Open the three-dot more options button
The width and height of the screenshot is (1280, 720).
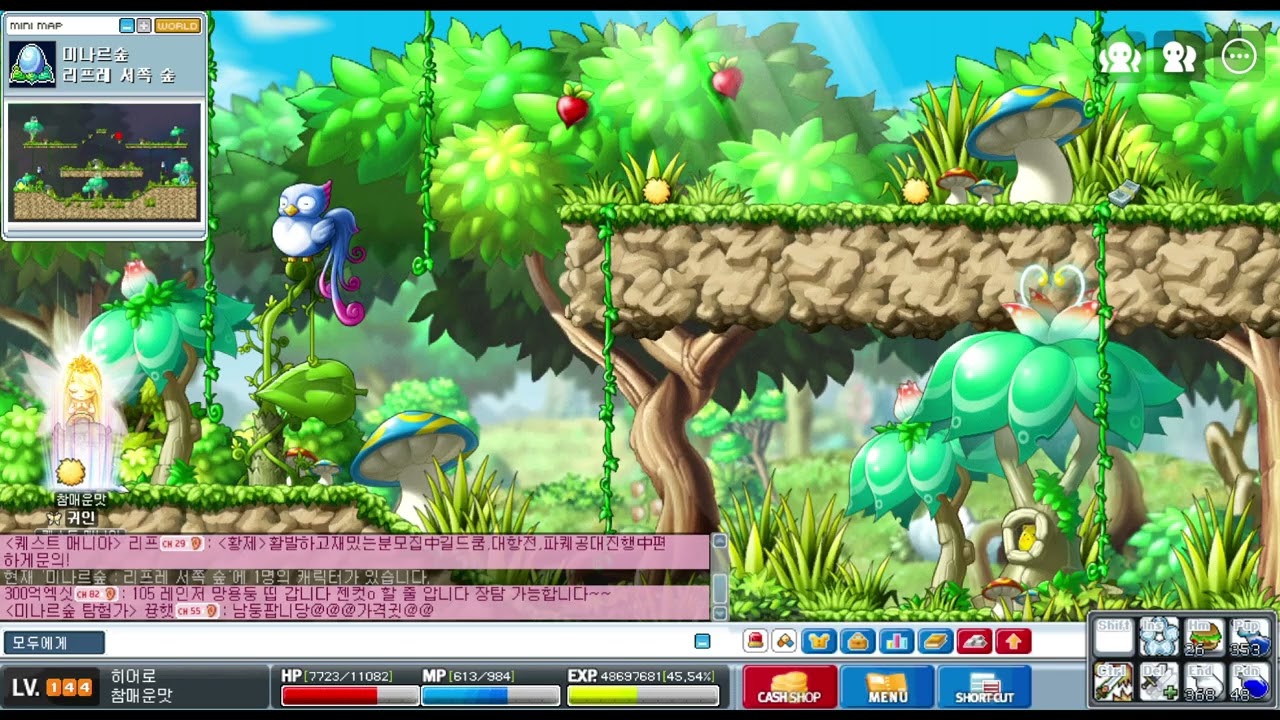pyautogui.click(x=1239, y=57)
